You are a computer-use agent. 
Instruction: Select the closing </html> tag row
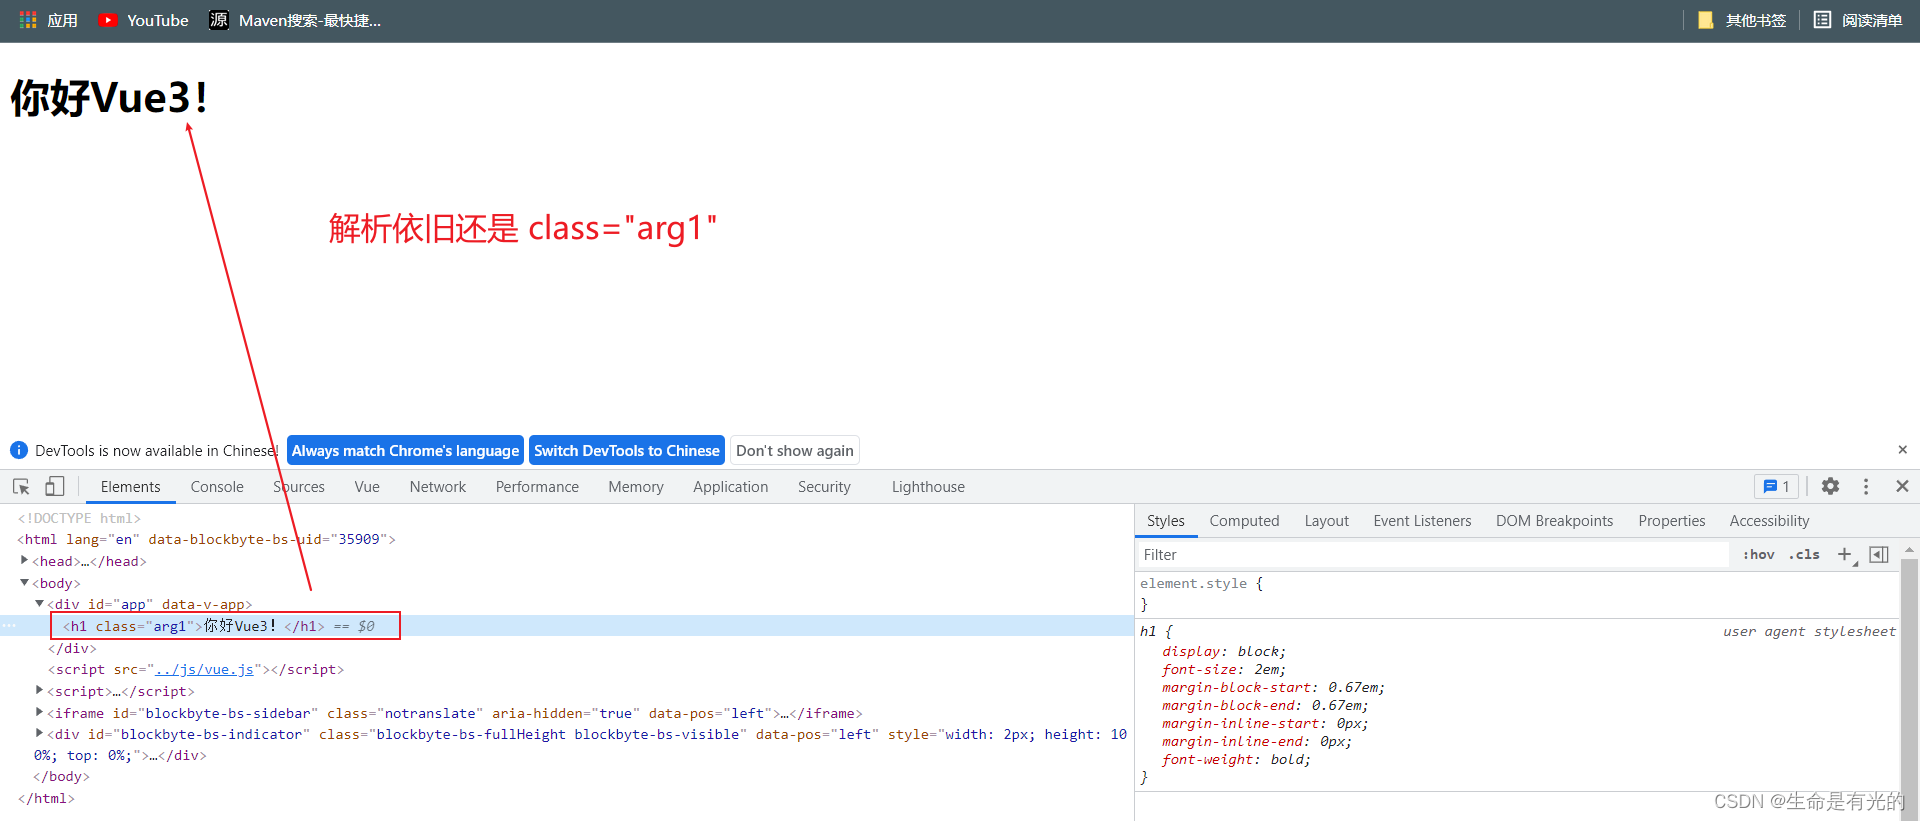tap(46, 798)
